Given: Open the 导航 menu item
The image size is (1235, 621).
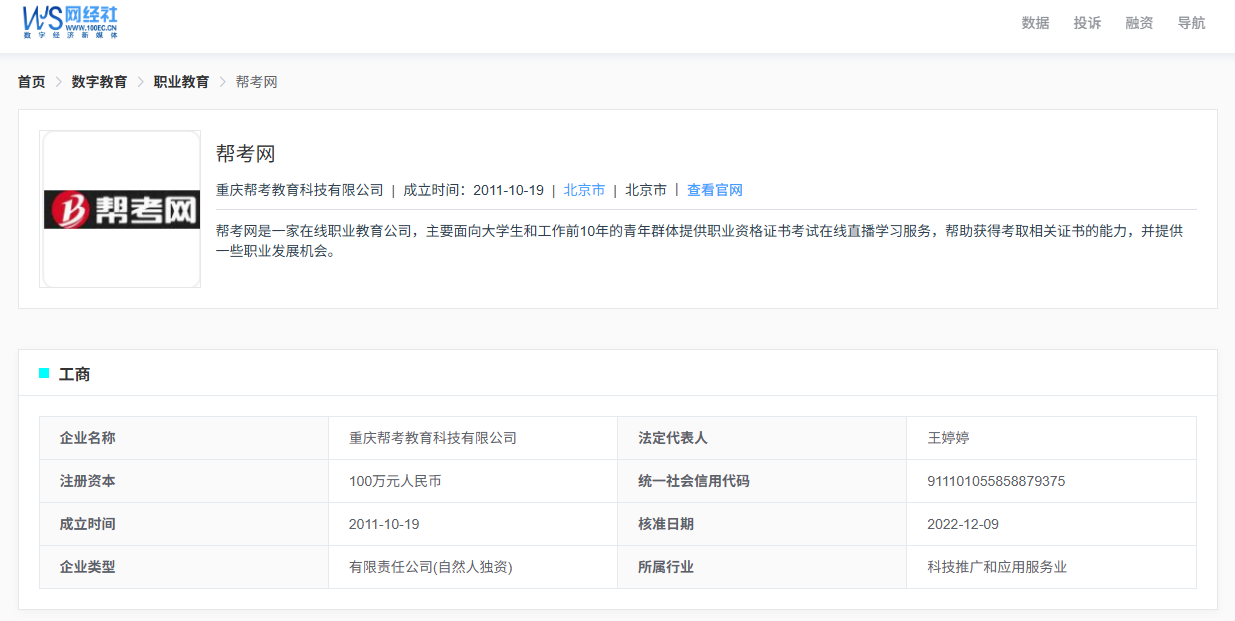Looking at the screenshot, I should point(1191,23).
